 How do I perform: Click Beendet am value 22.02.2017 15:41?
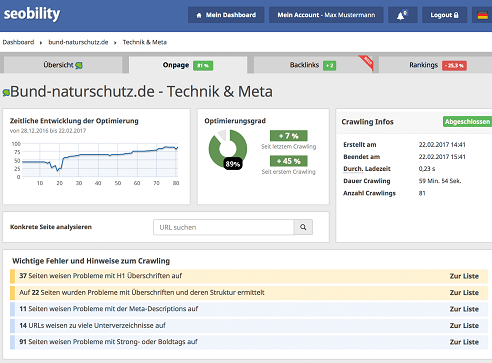click(x=442, y=157)
